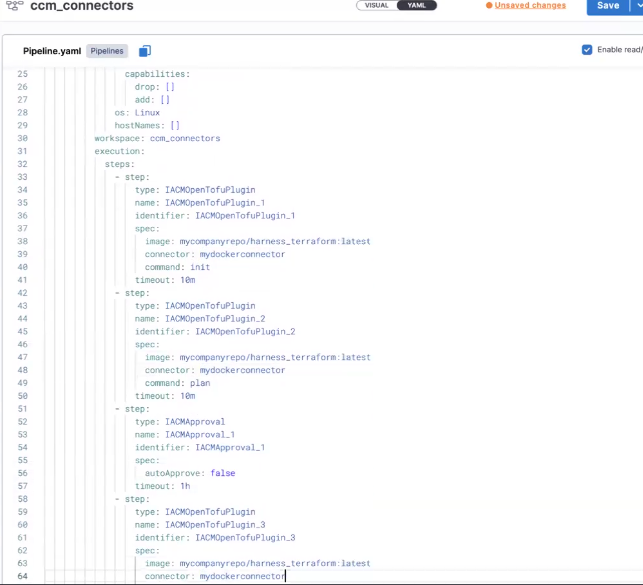Click the Pipelines tag label

107,50
